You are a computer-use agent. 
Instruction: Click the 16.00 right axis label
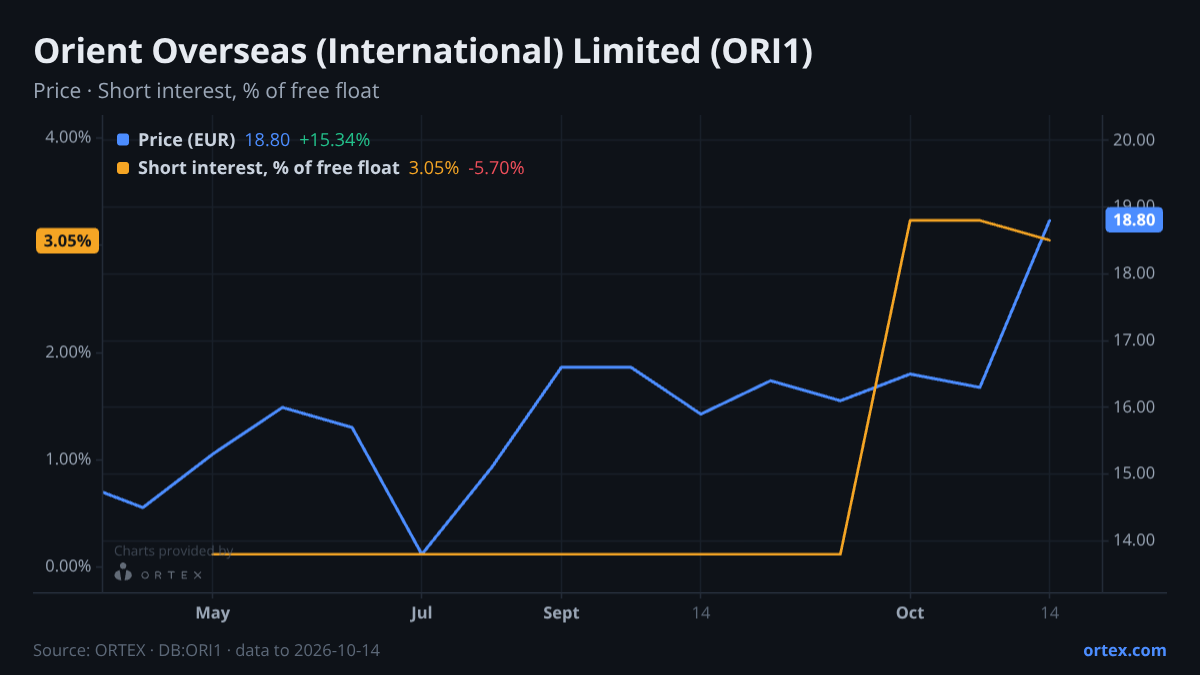click(x=1134, y=407)
